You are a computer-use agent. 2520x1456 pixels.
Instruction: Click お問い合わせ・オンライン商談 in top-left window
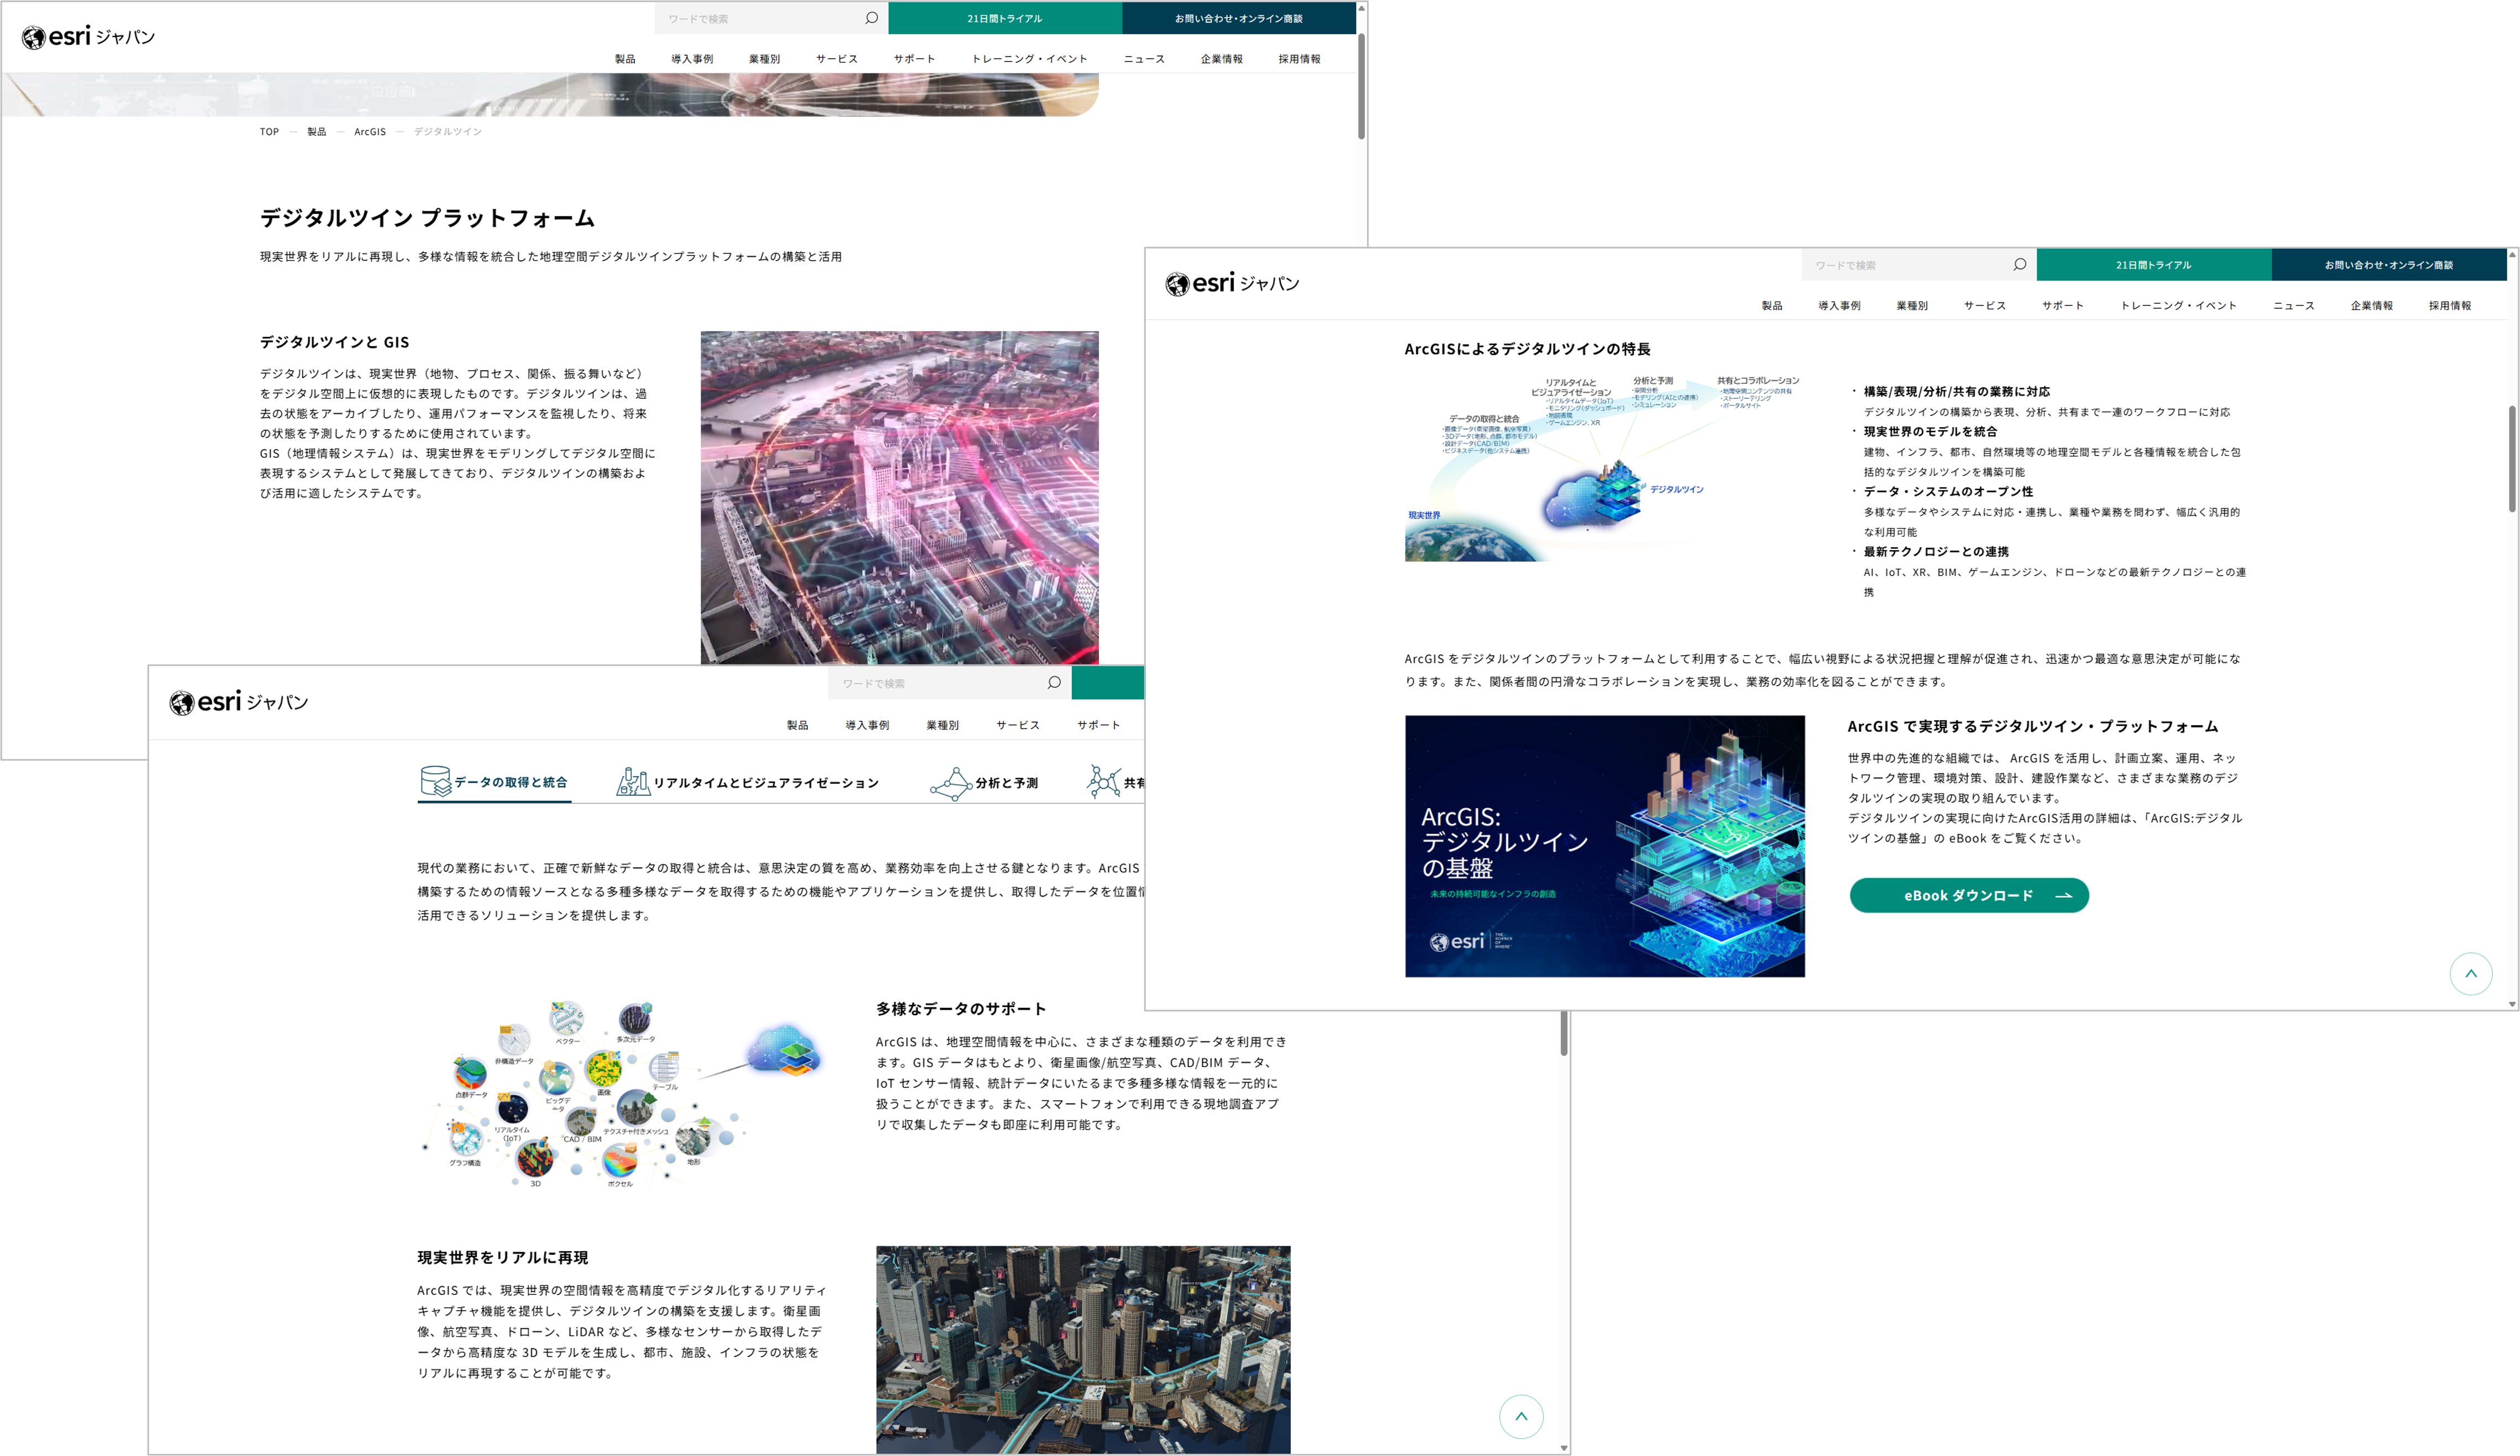tap(1238, 18)
